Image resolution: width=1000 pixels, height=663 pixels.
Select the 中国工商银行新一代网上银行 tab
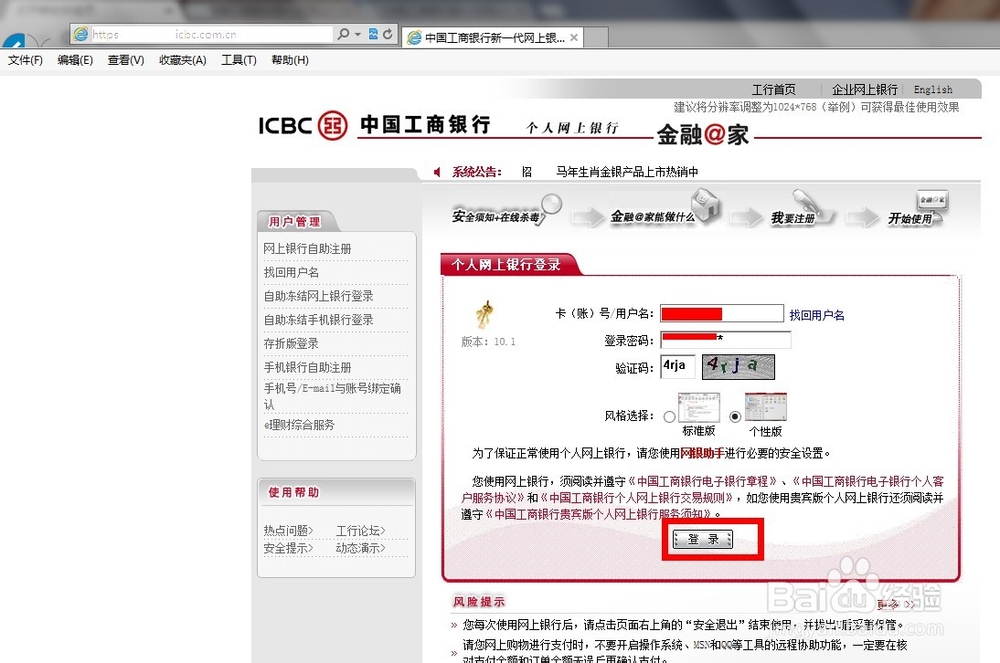[492, 38]
